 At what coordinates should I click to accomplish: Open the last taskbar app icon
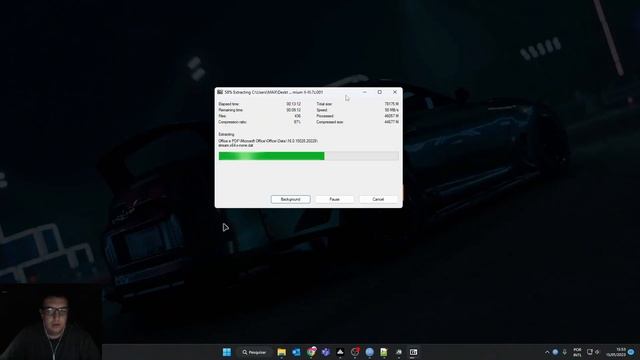coord(413,352)
